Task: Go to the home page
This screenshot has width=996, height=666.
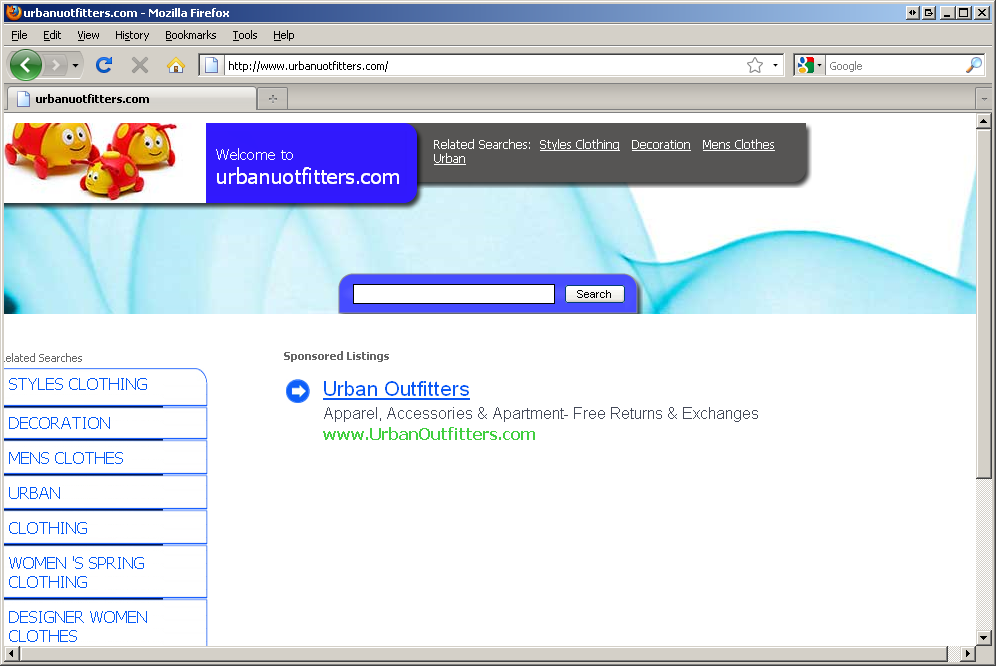Action: 175,65
